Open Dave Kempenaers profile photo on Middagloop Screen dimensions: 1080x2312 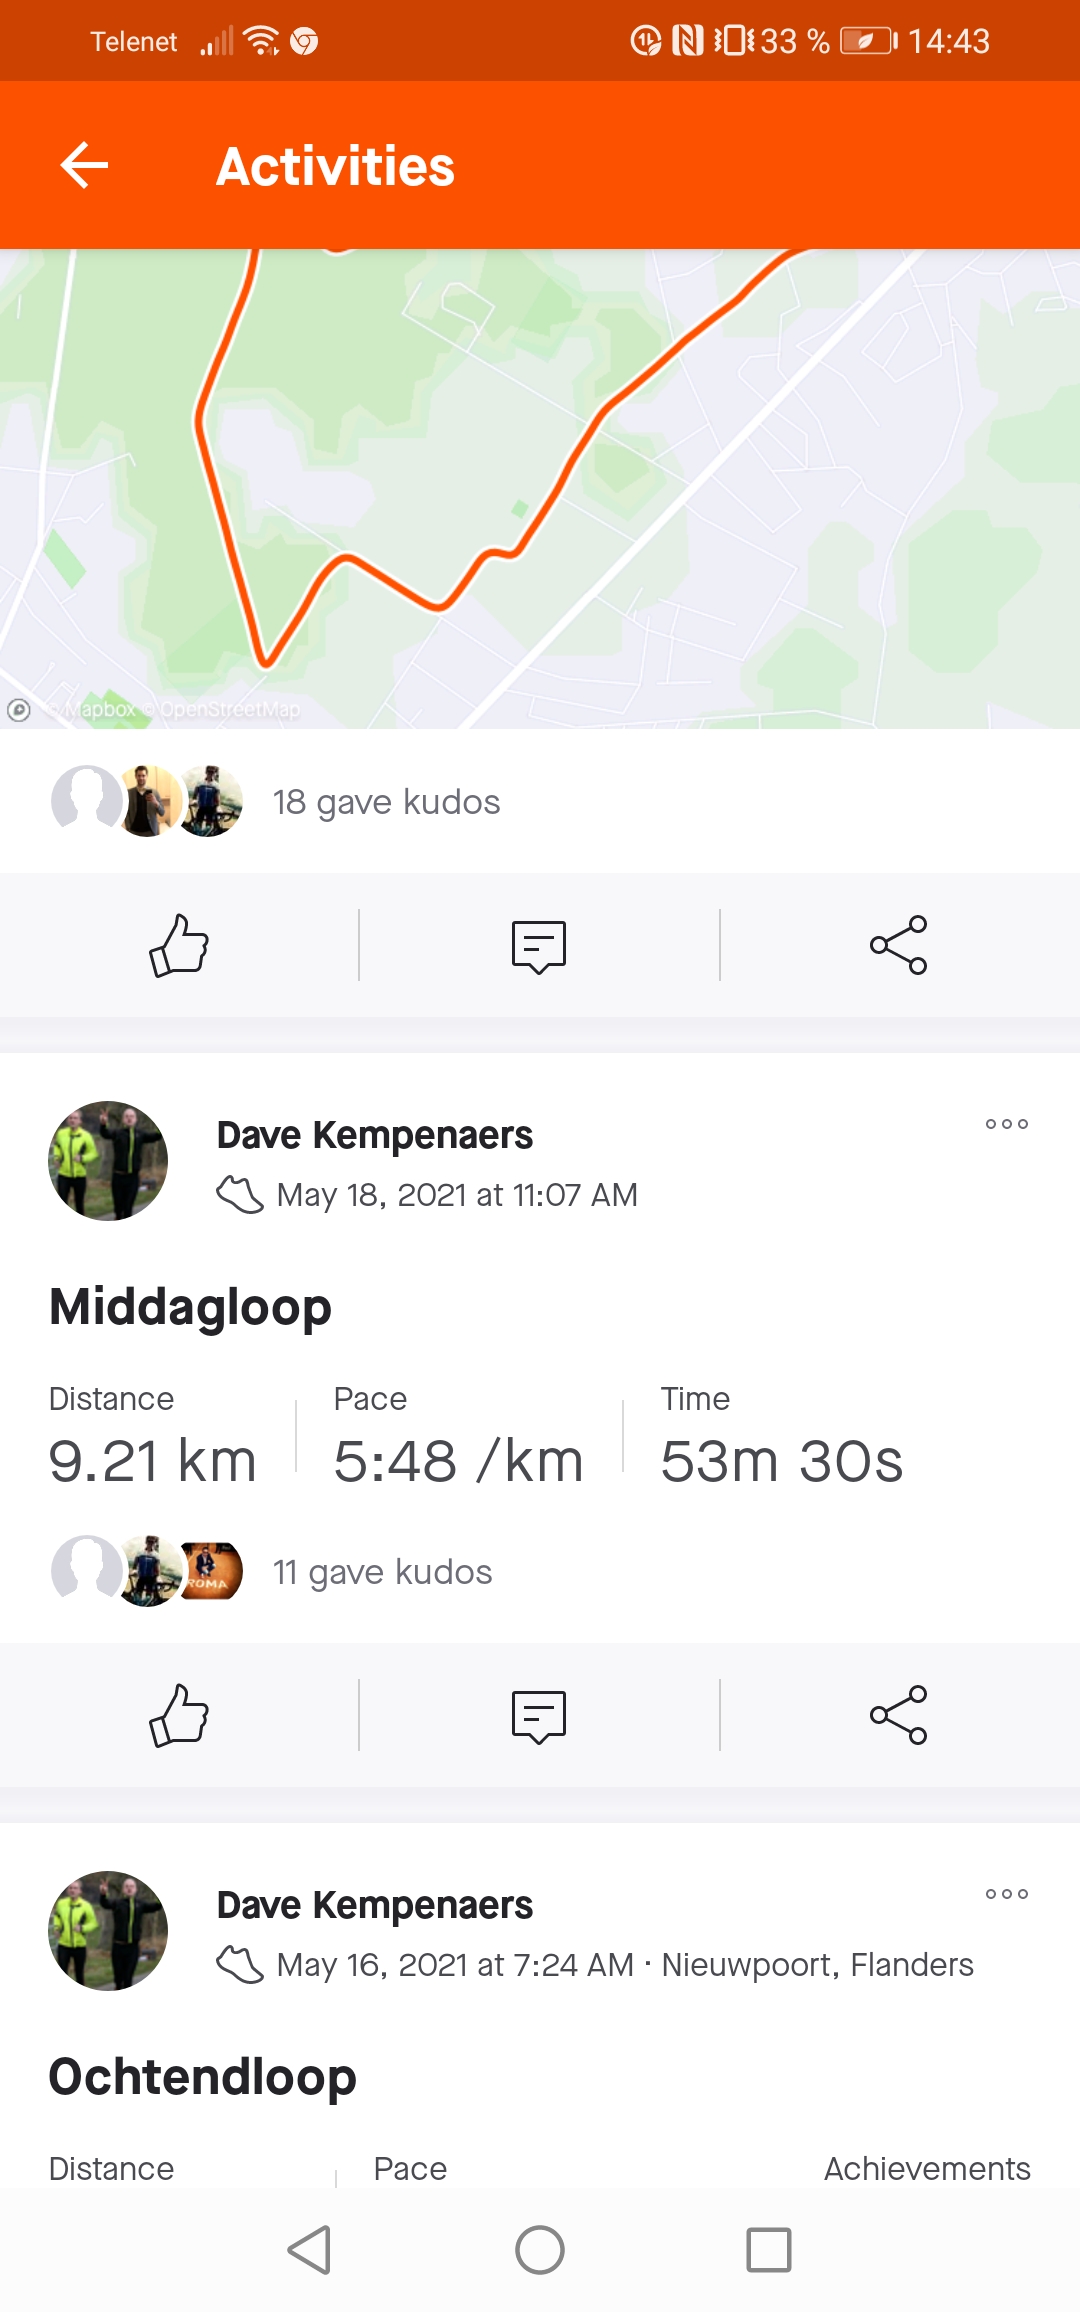[x=108, y=1161]
